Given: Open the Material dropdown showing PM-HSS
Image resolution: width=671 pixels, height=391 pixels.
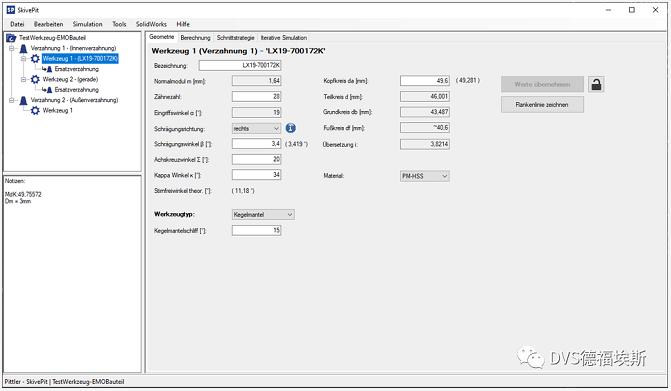Looking at the screenshot, I should pyautogui.click(x=425, y=176).
